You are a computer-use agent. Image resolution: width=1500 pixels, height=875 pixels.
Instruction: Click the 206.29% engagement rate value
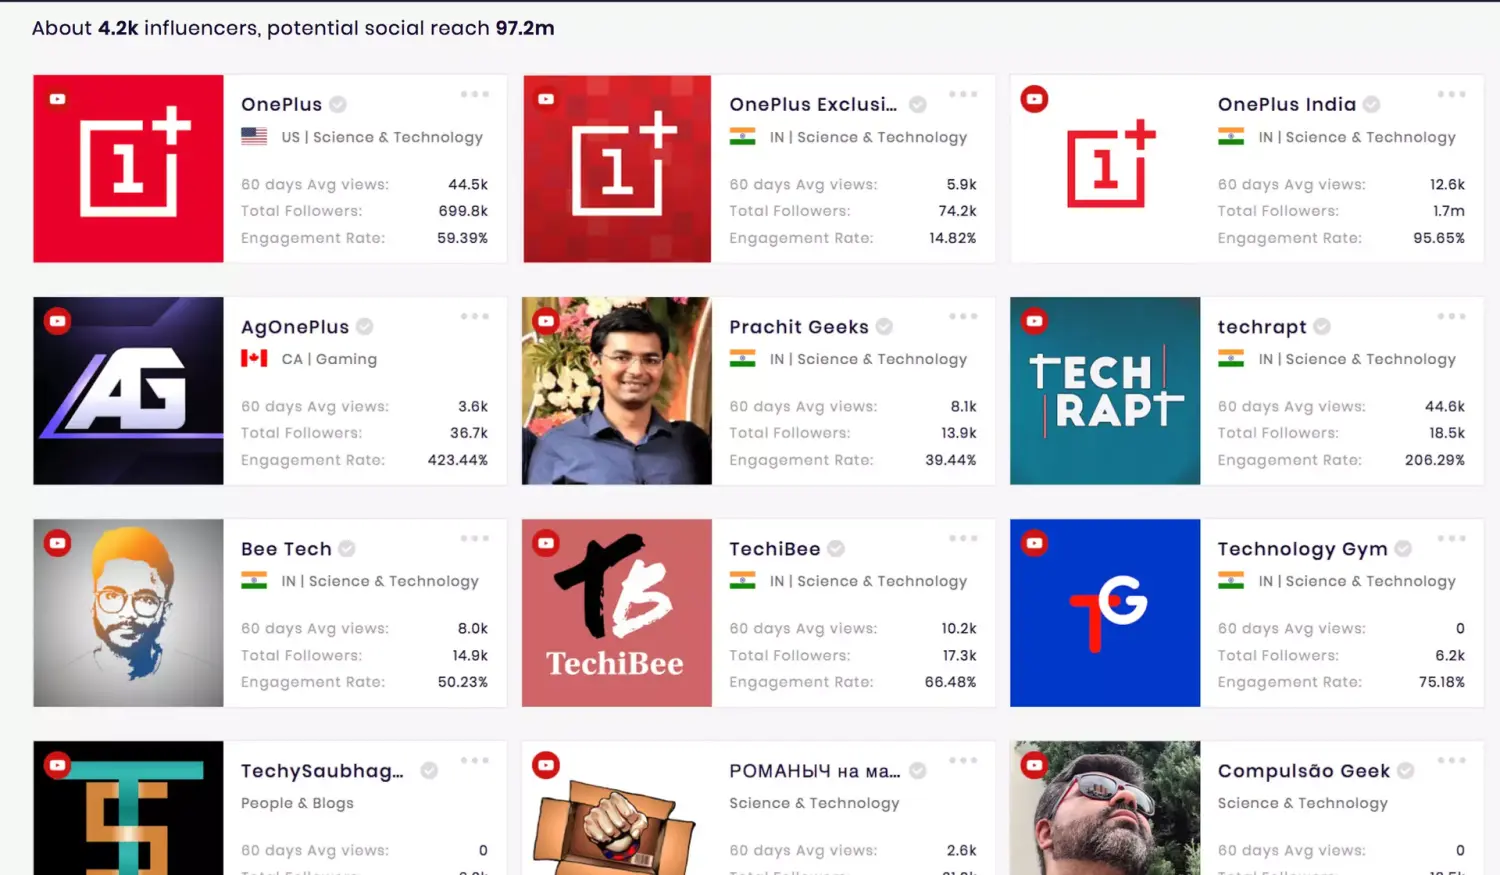1435,460
